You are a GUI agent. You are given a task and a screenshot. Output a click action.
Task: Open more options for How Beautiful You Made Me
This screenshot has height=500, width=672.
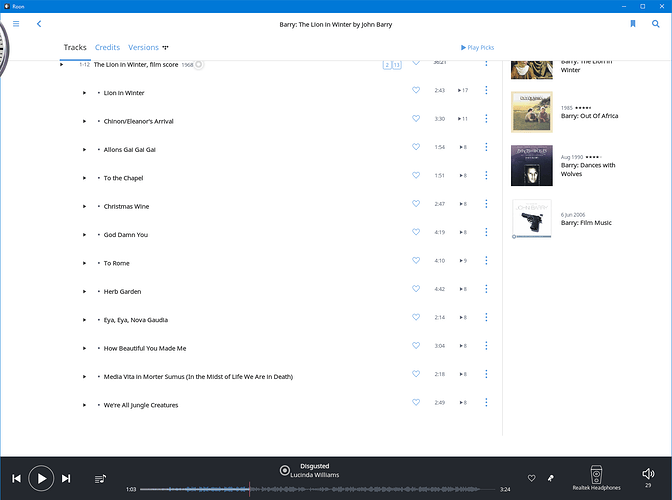(486, 346)
